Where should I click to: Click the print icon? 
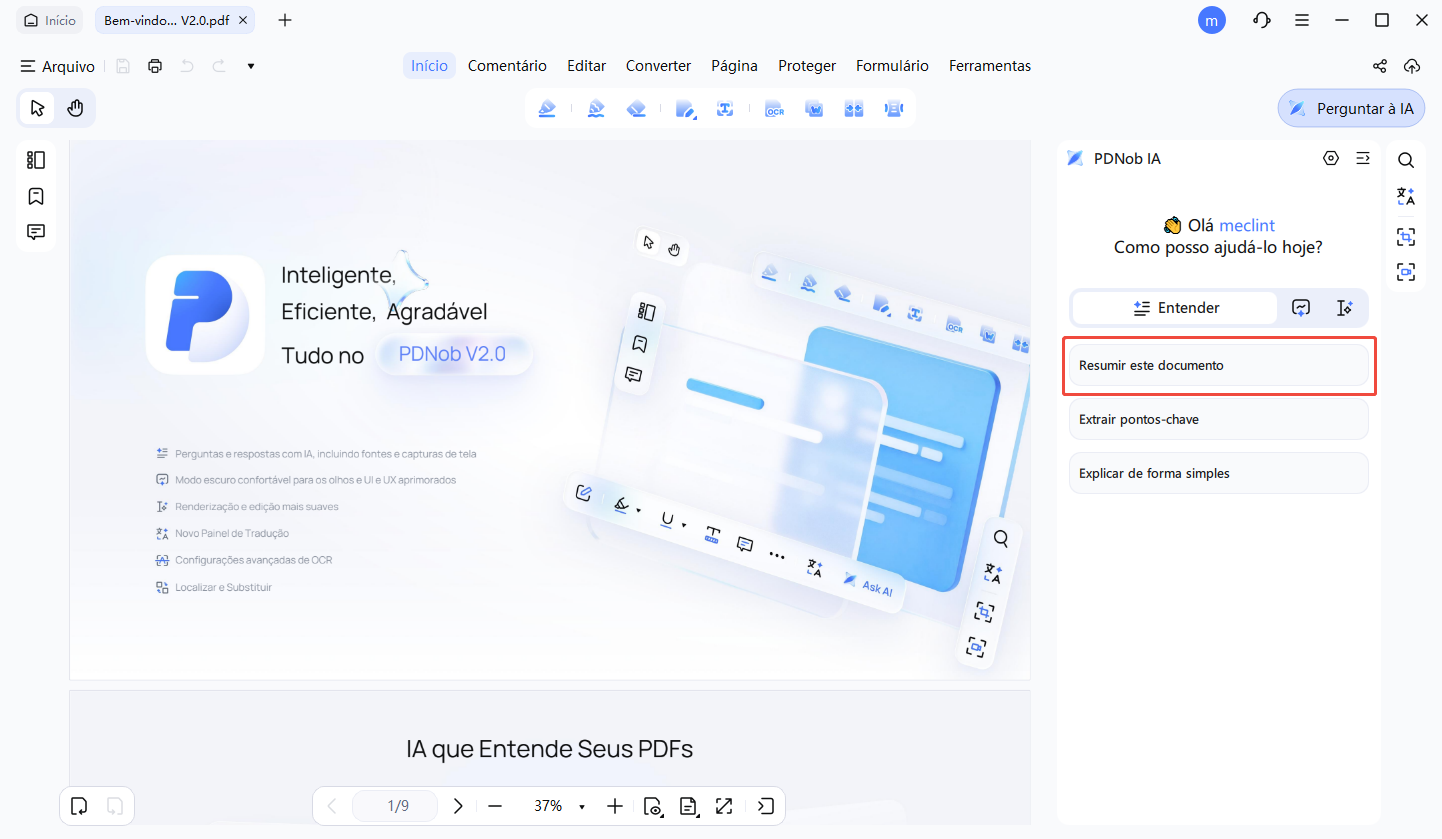click(155, 66)
